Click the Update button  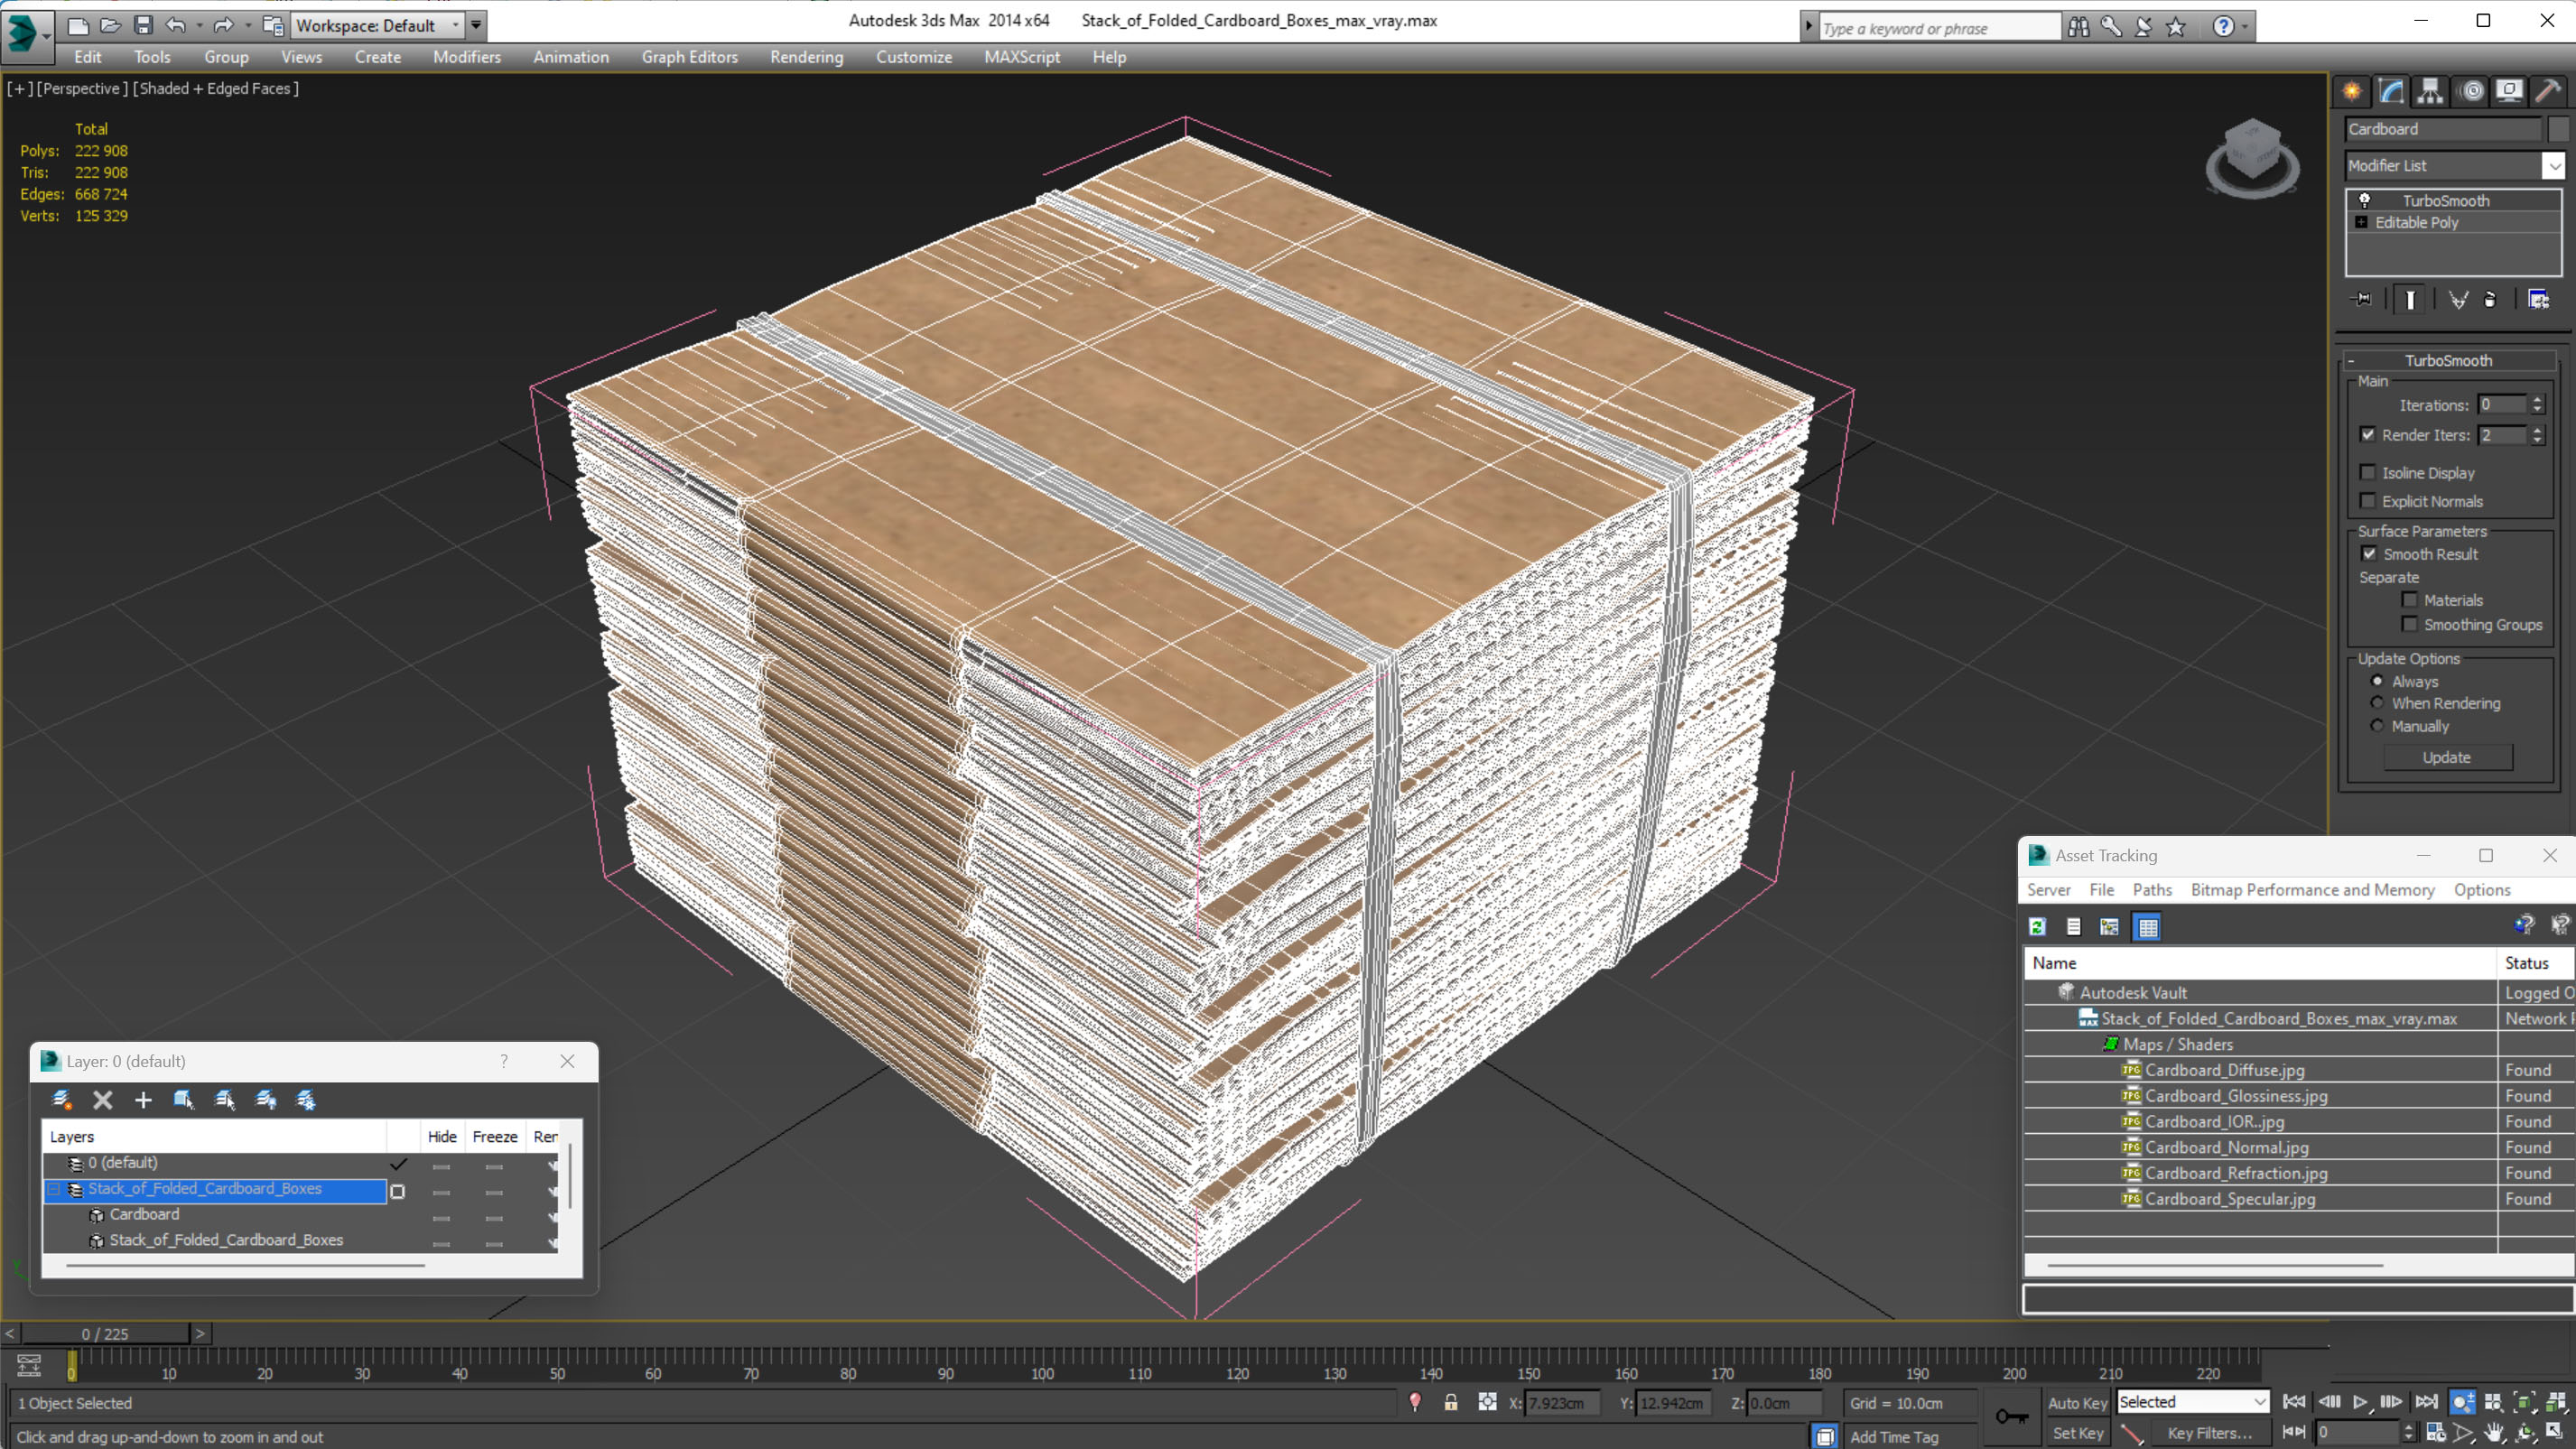[2446, 757]
